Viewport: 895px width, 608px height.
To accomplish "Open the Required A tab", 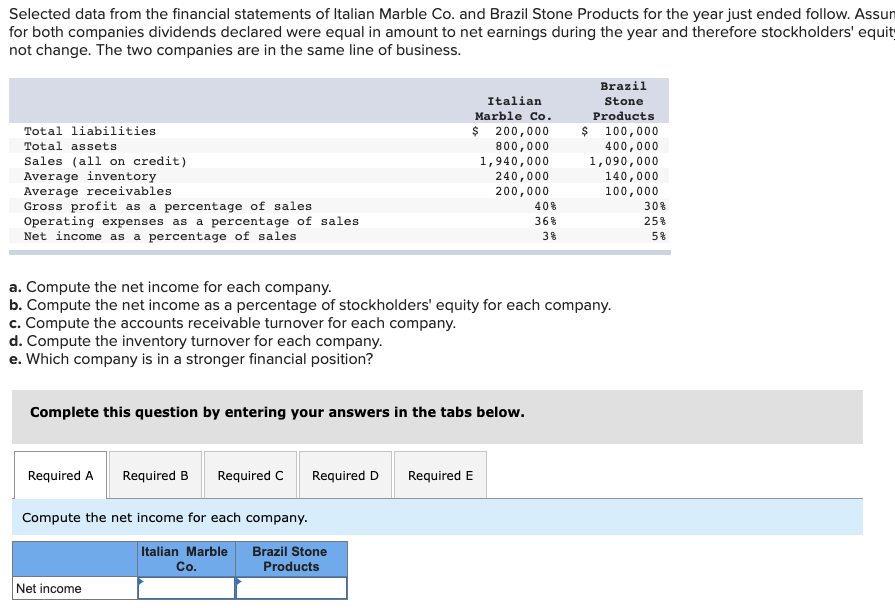I will pyautogui.click(x=61, y=475).
